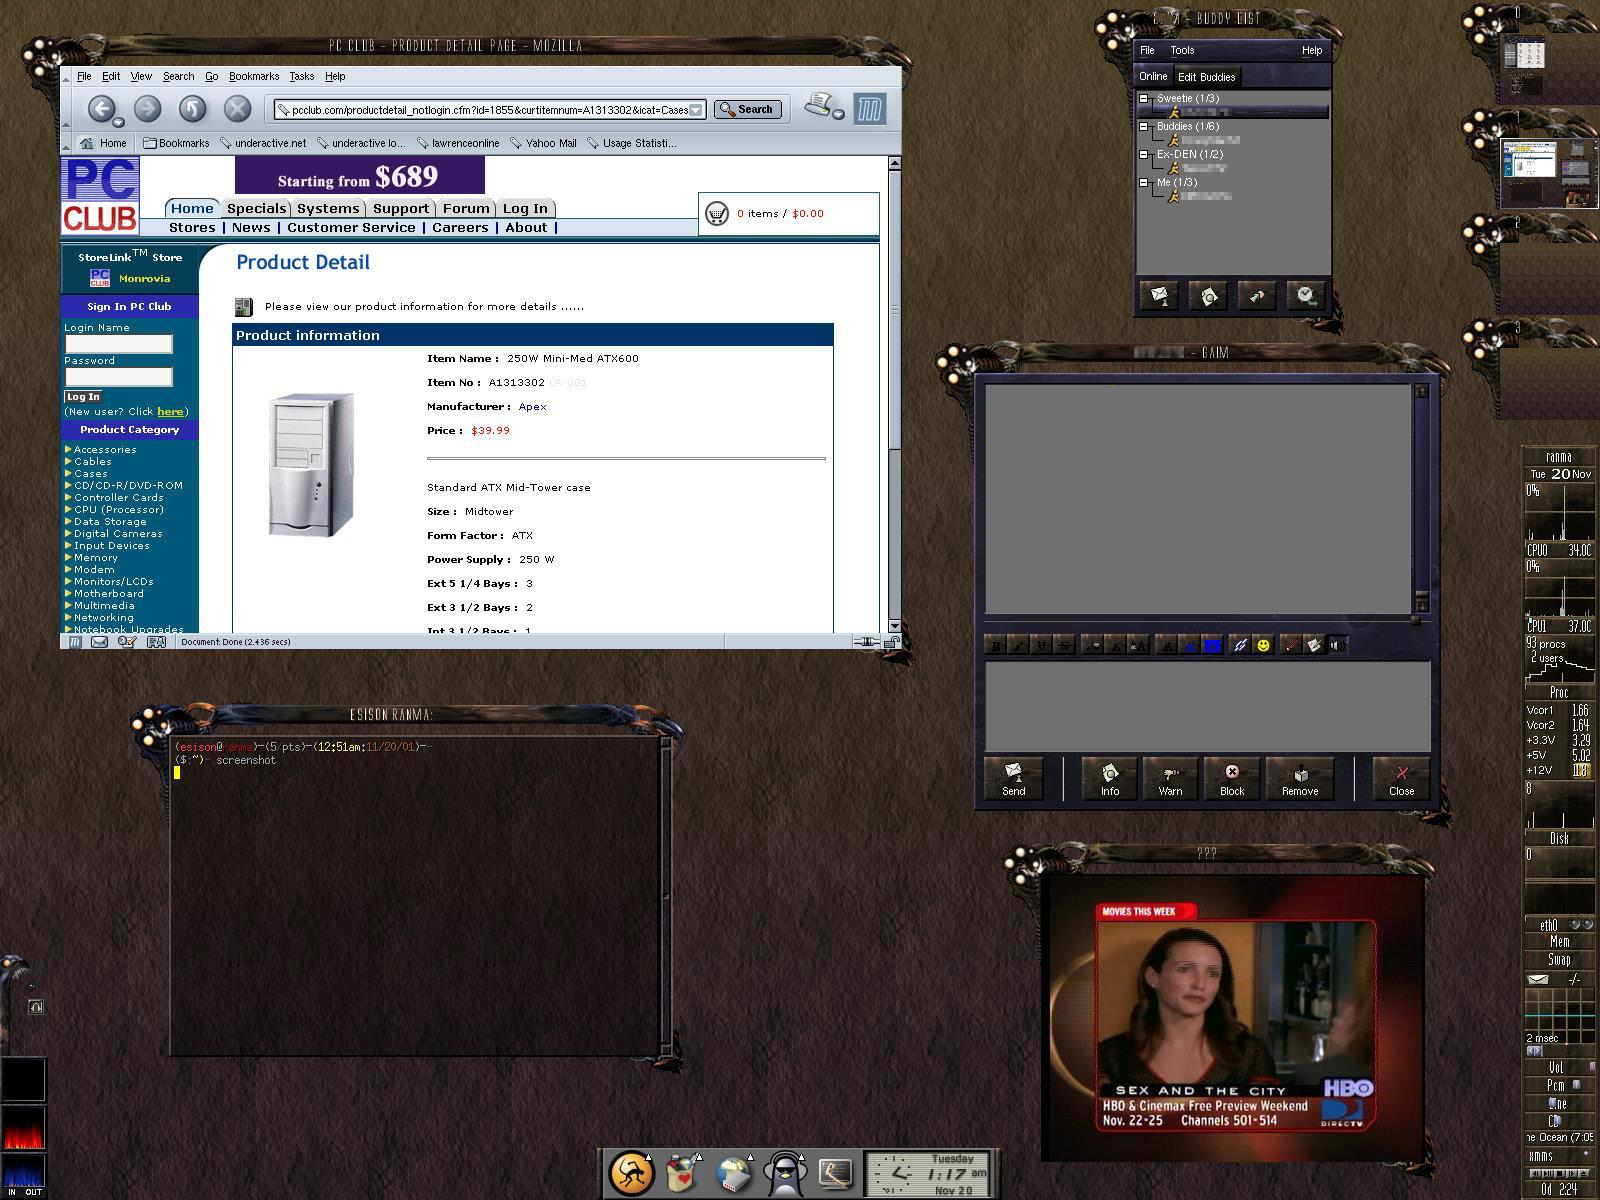
Task: Click the Mozilla Reload button
Action: click(x=192, y=109)
